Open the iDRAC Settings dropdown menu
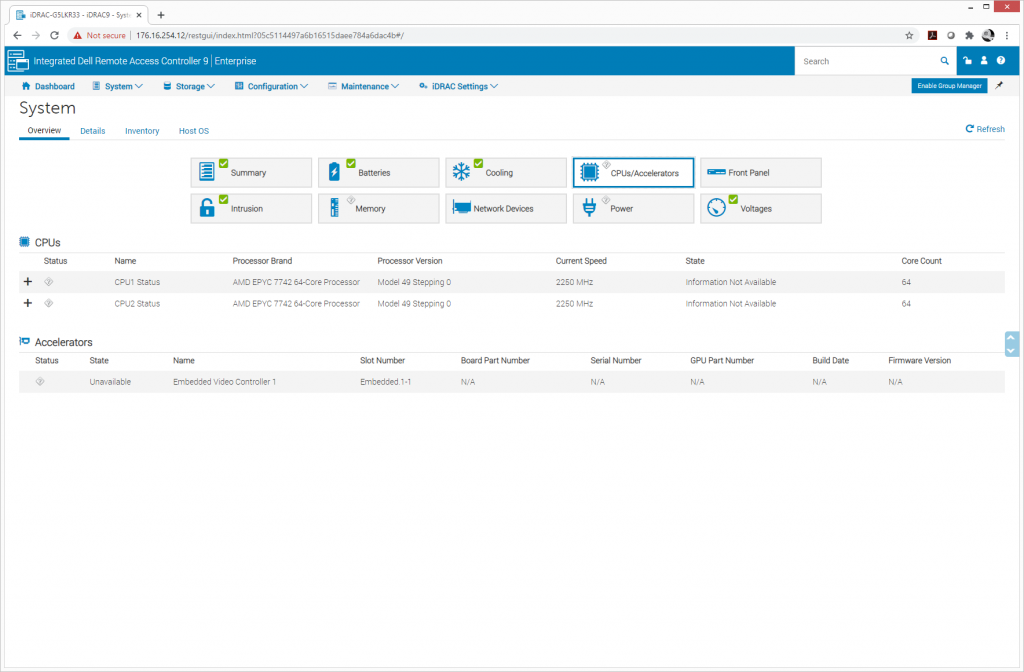The image size is (1024, 672). 458,86
